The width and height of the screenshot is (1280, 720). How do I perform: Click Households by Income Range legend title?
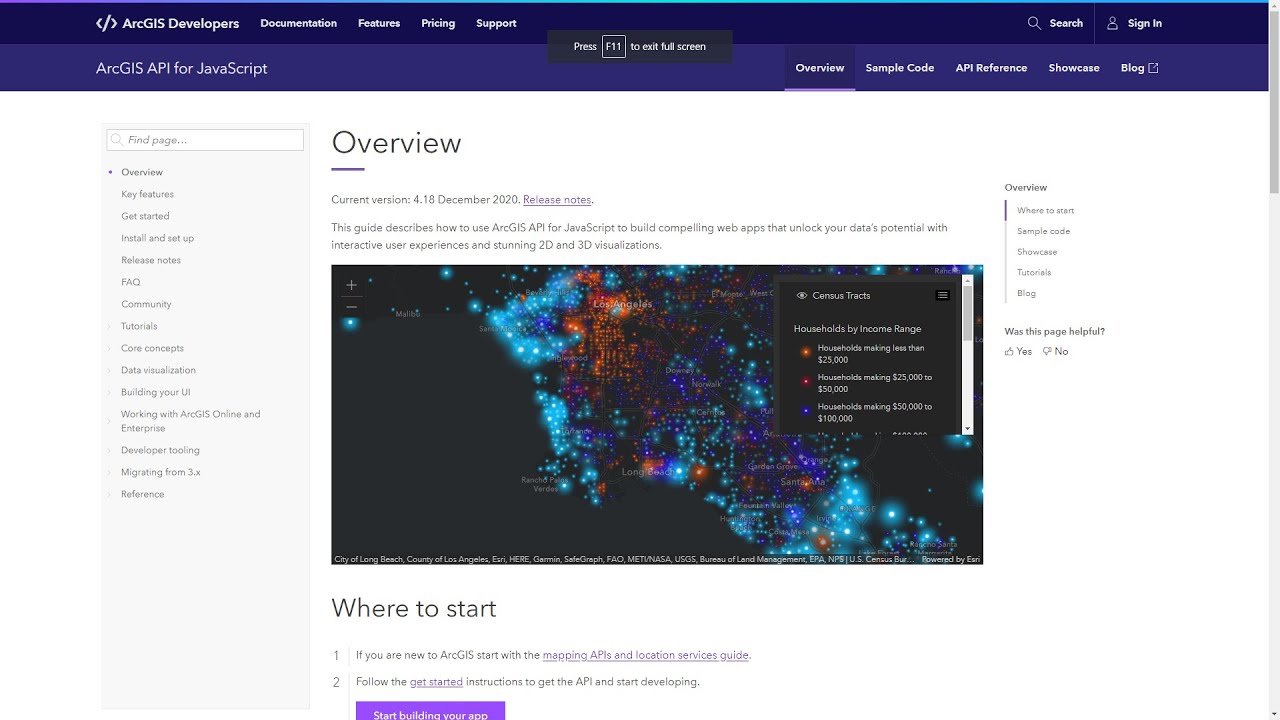tap(857, 329)
